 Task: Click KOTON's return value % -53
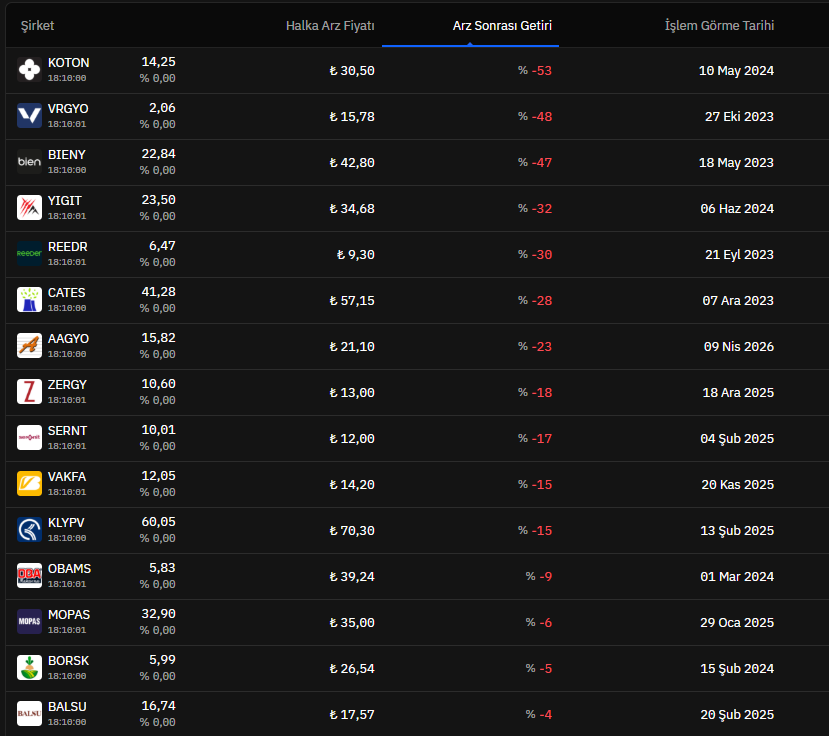point(535,70)
